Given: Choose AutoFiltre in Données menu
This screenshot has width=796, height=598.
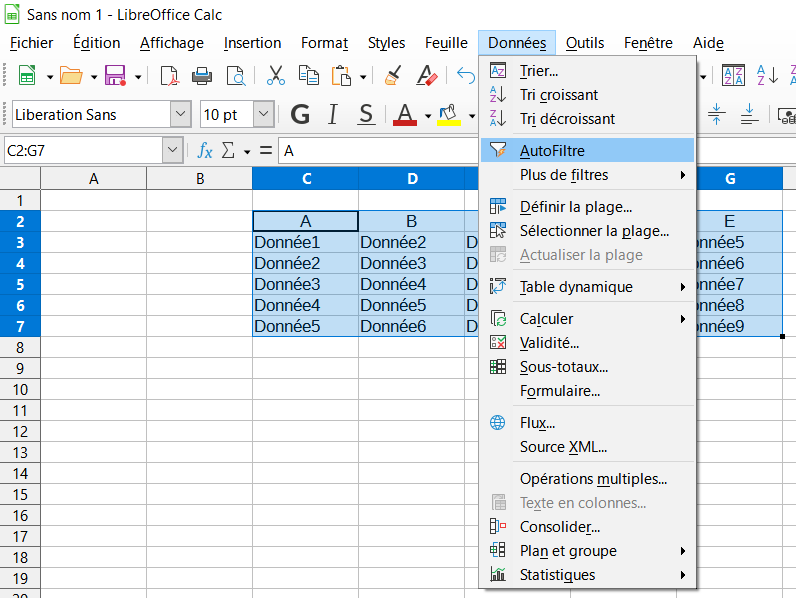Looking at the screenshot, I should 588,151.
